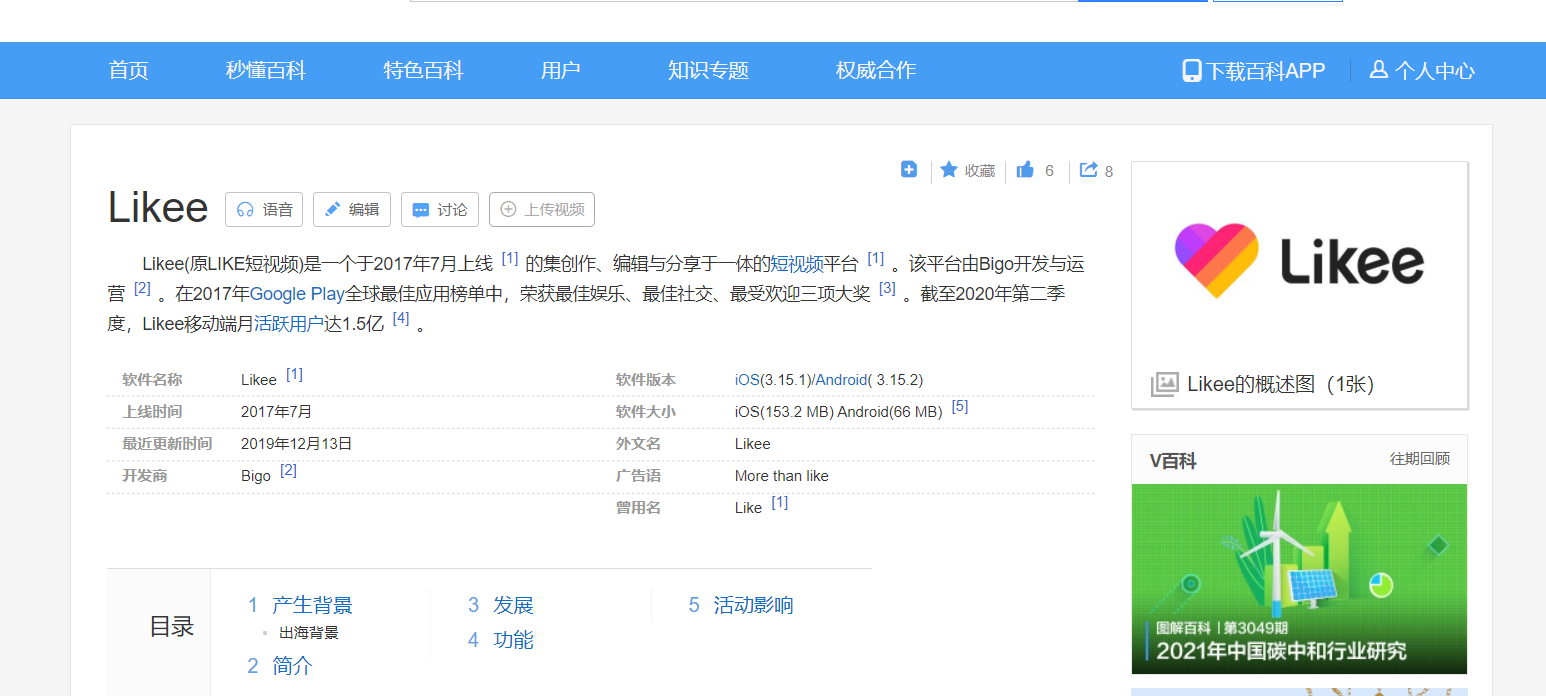Click the blue add-to-list plus icon
This screenshot has height=696, width=1546.
click(x=909, y=169)
